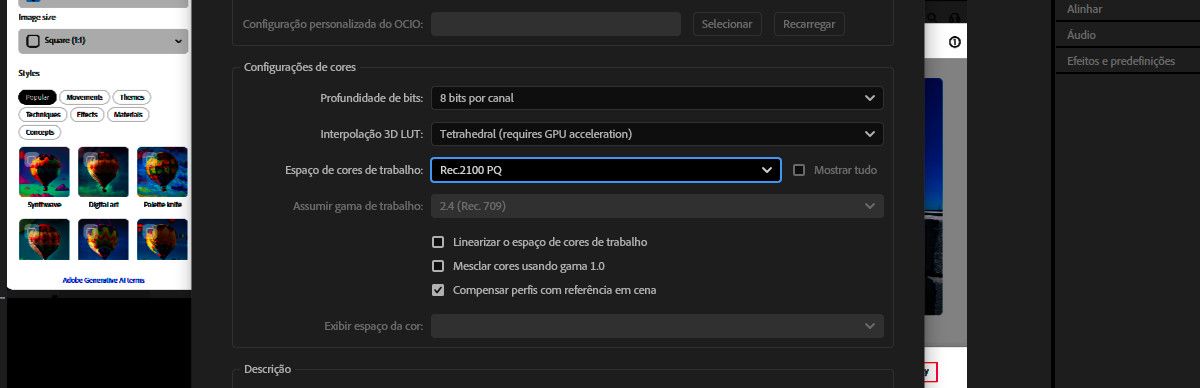Select the Techniques styles tab
The height and width of the screenshot is (388, 1200).
(x=44, y=115)
